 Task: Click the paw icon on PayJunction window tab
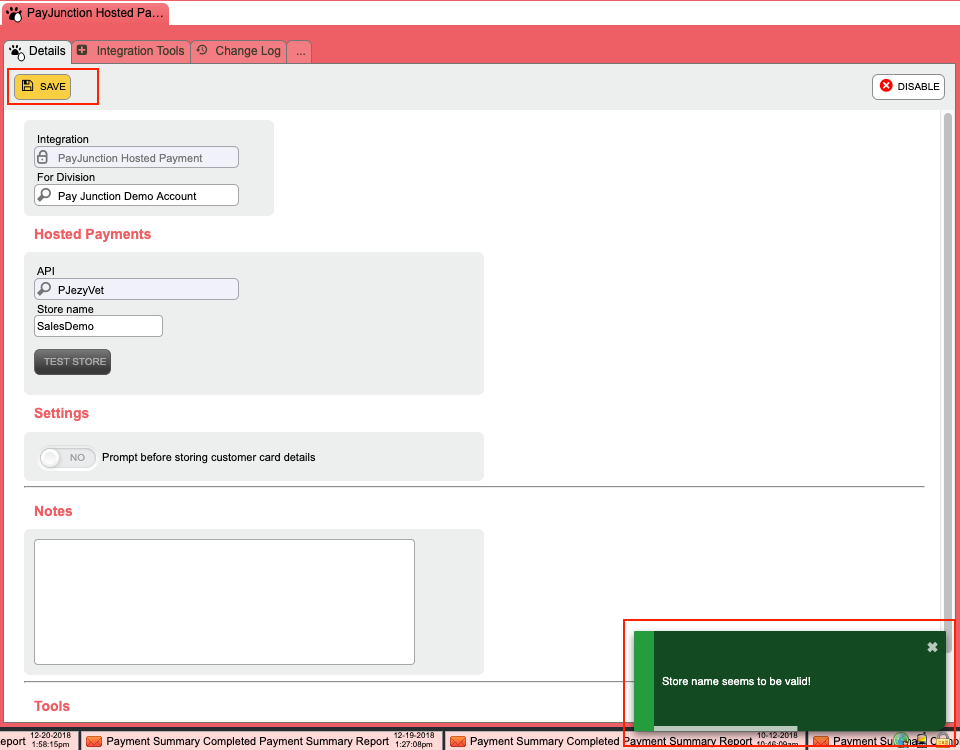coord(14,15)
